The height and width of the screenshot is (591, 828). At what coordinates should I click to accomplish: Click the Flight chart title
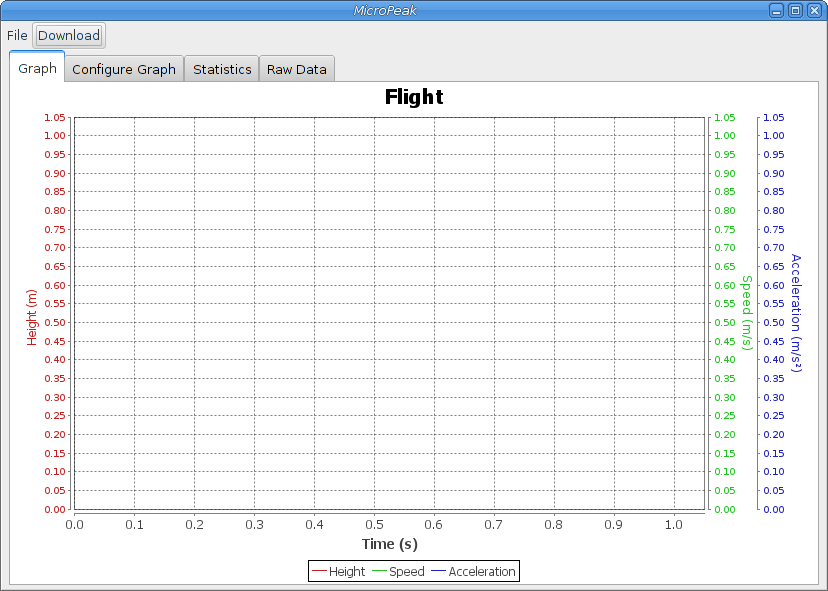pyautogui.click(x=414, y=97)
